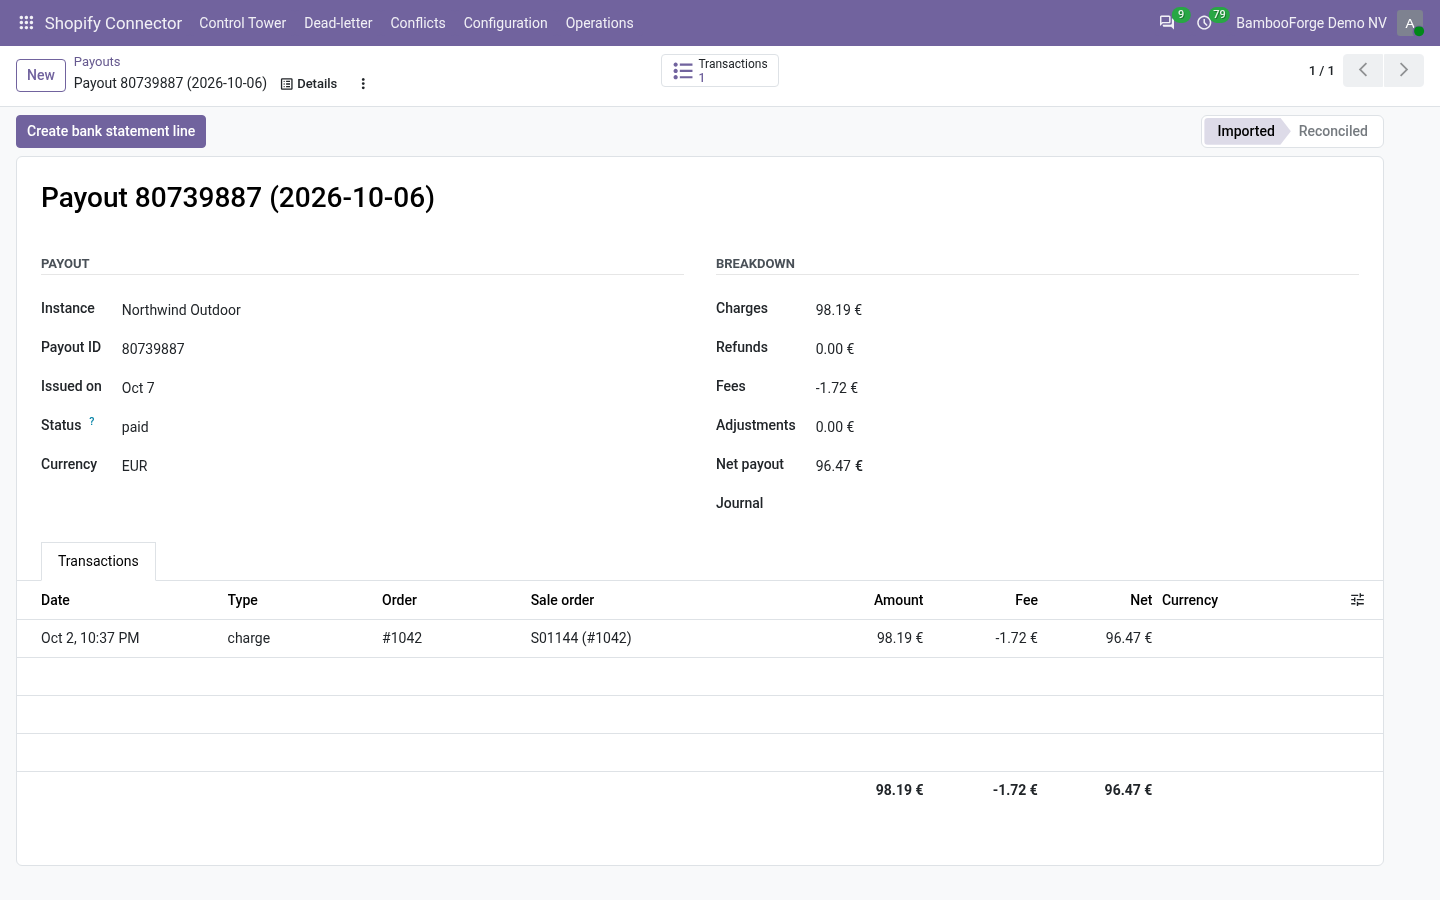
Task: Open the messages icon with badge 9
Action: coord(1167,22)
